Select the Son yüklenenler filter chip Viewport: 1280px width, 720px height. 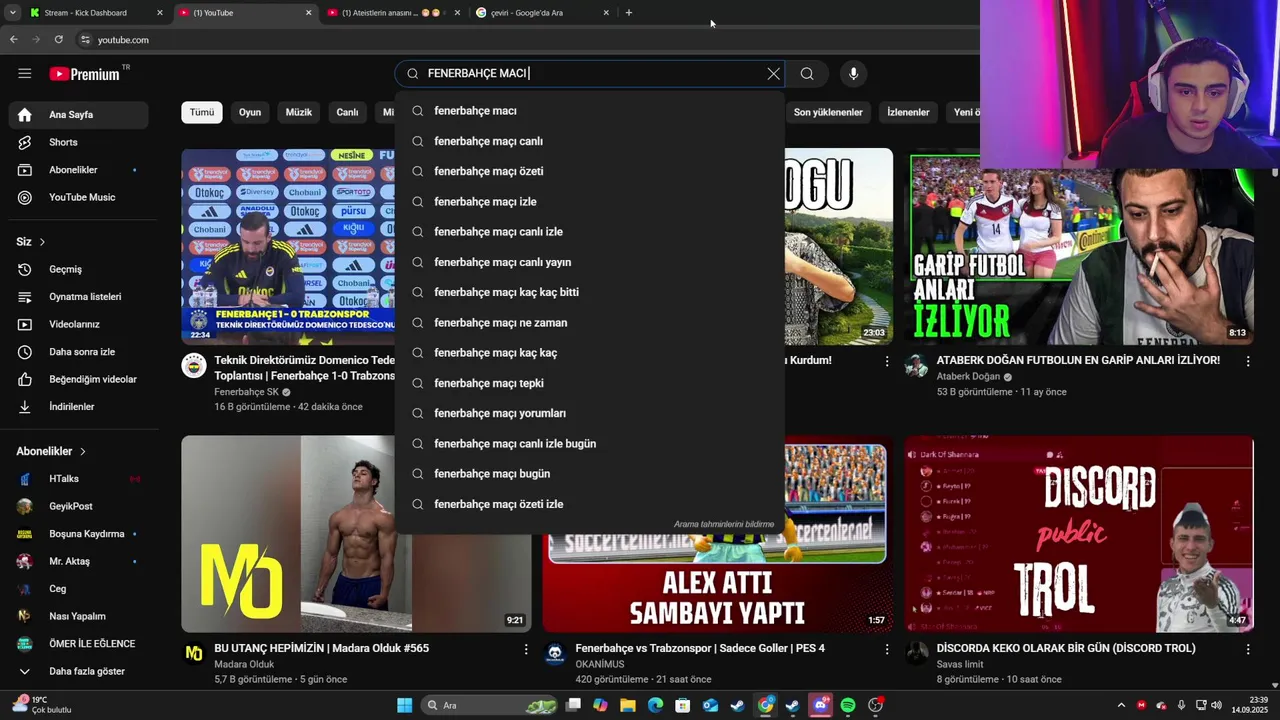[x=828, y=112]
